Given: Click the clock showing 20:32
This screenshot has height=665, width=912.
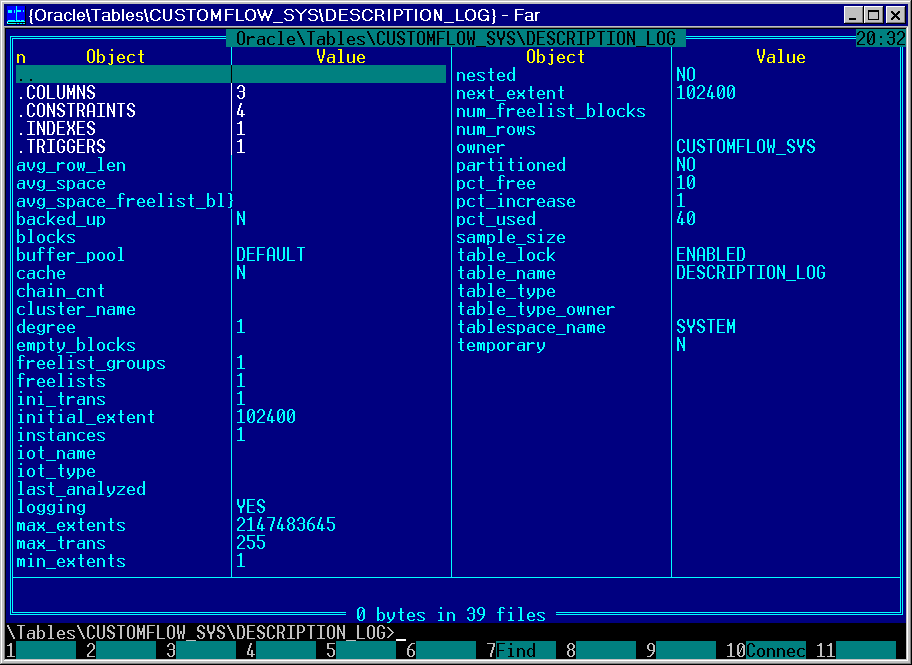Looking at the screenshot, I should (x=881, y=38).
